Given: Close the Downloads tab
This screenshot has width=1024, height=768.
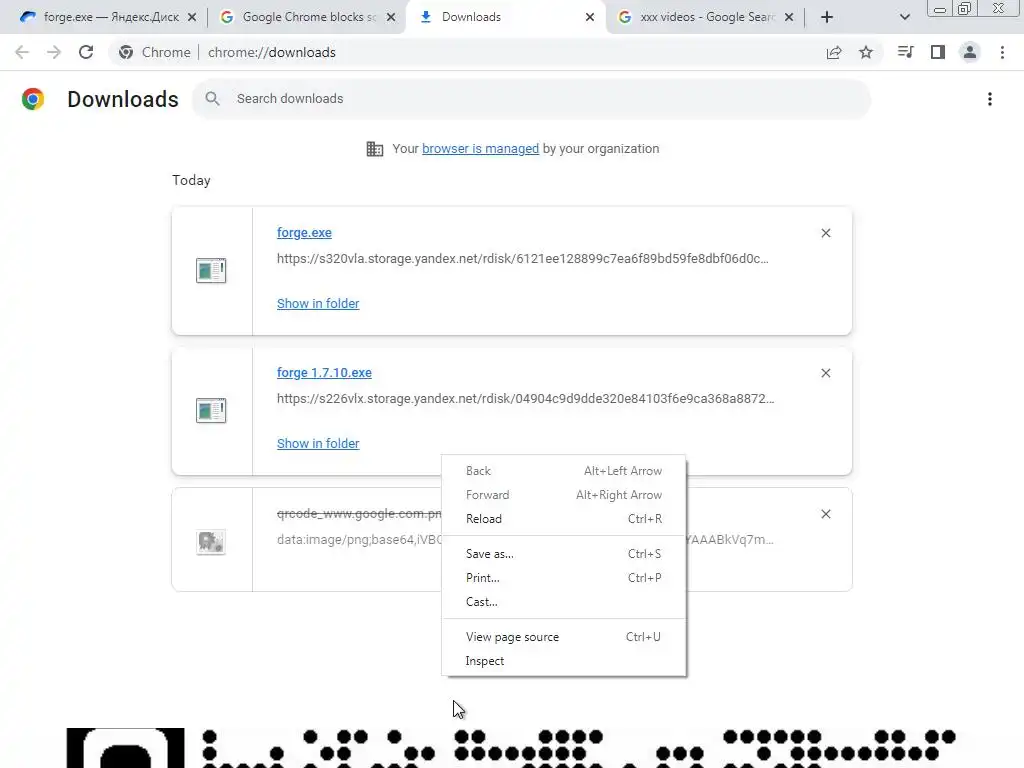Looking at the screenshot, I should tap(590, 17).
